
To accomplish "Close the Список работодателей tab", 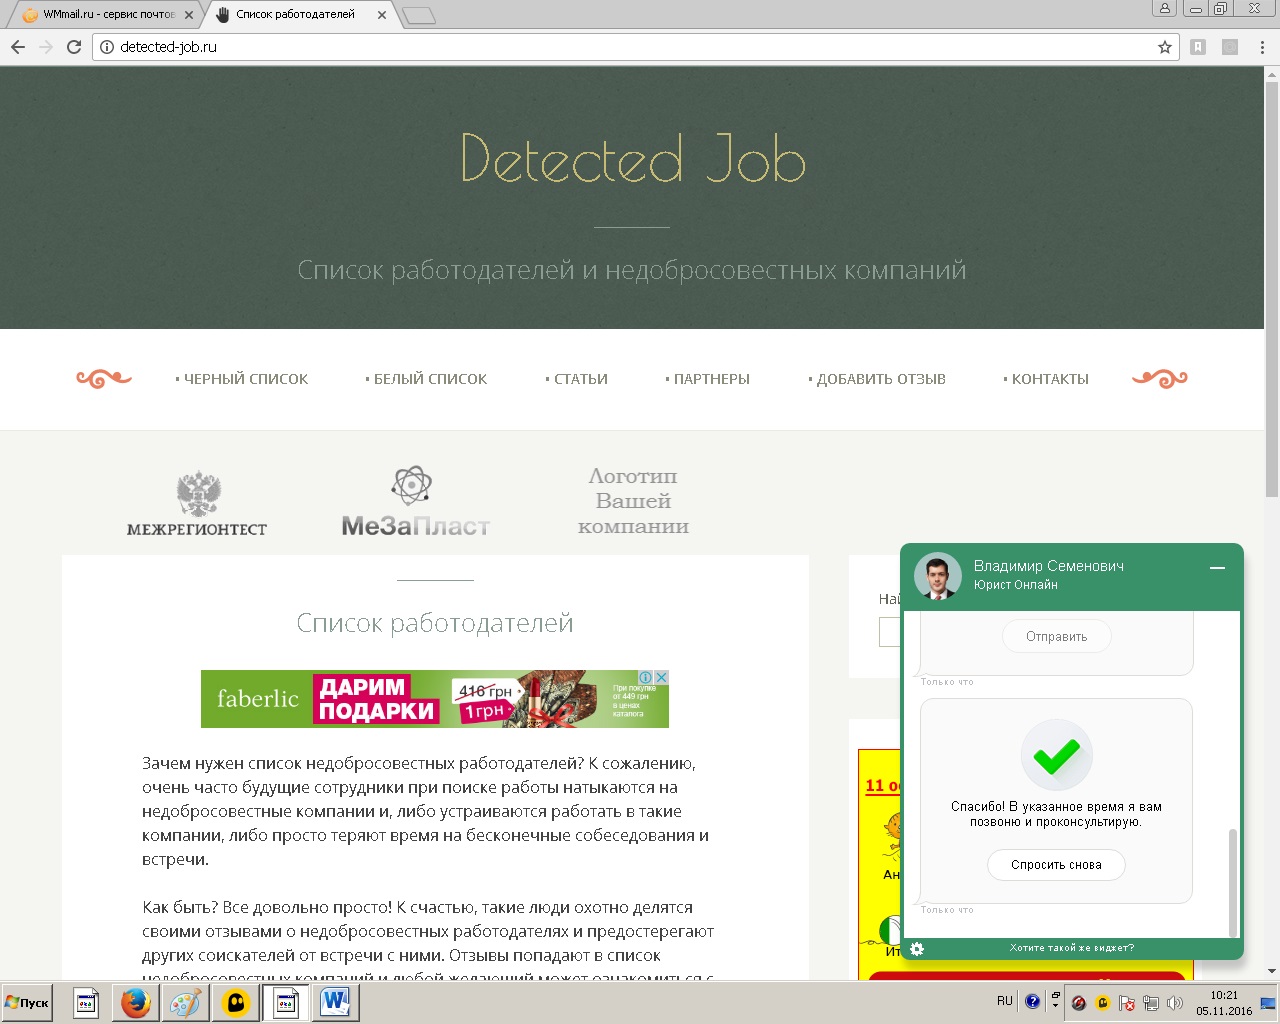I will coord(382,15).
